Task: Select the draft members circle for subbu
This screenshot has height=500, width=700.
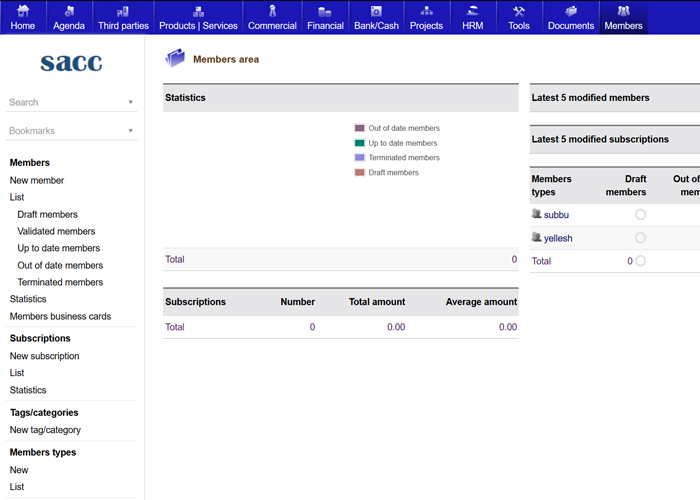Action: click(x=640, y=215)
